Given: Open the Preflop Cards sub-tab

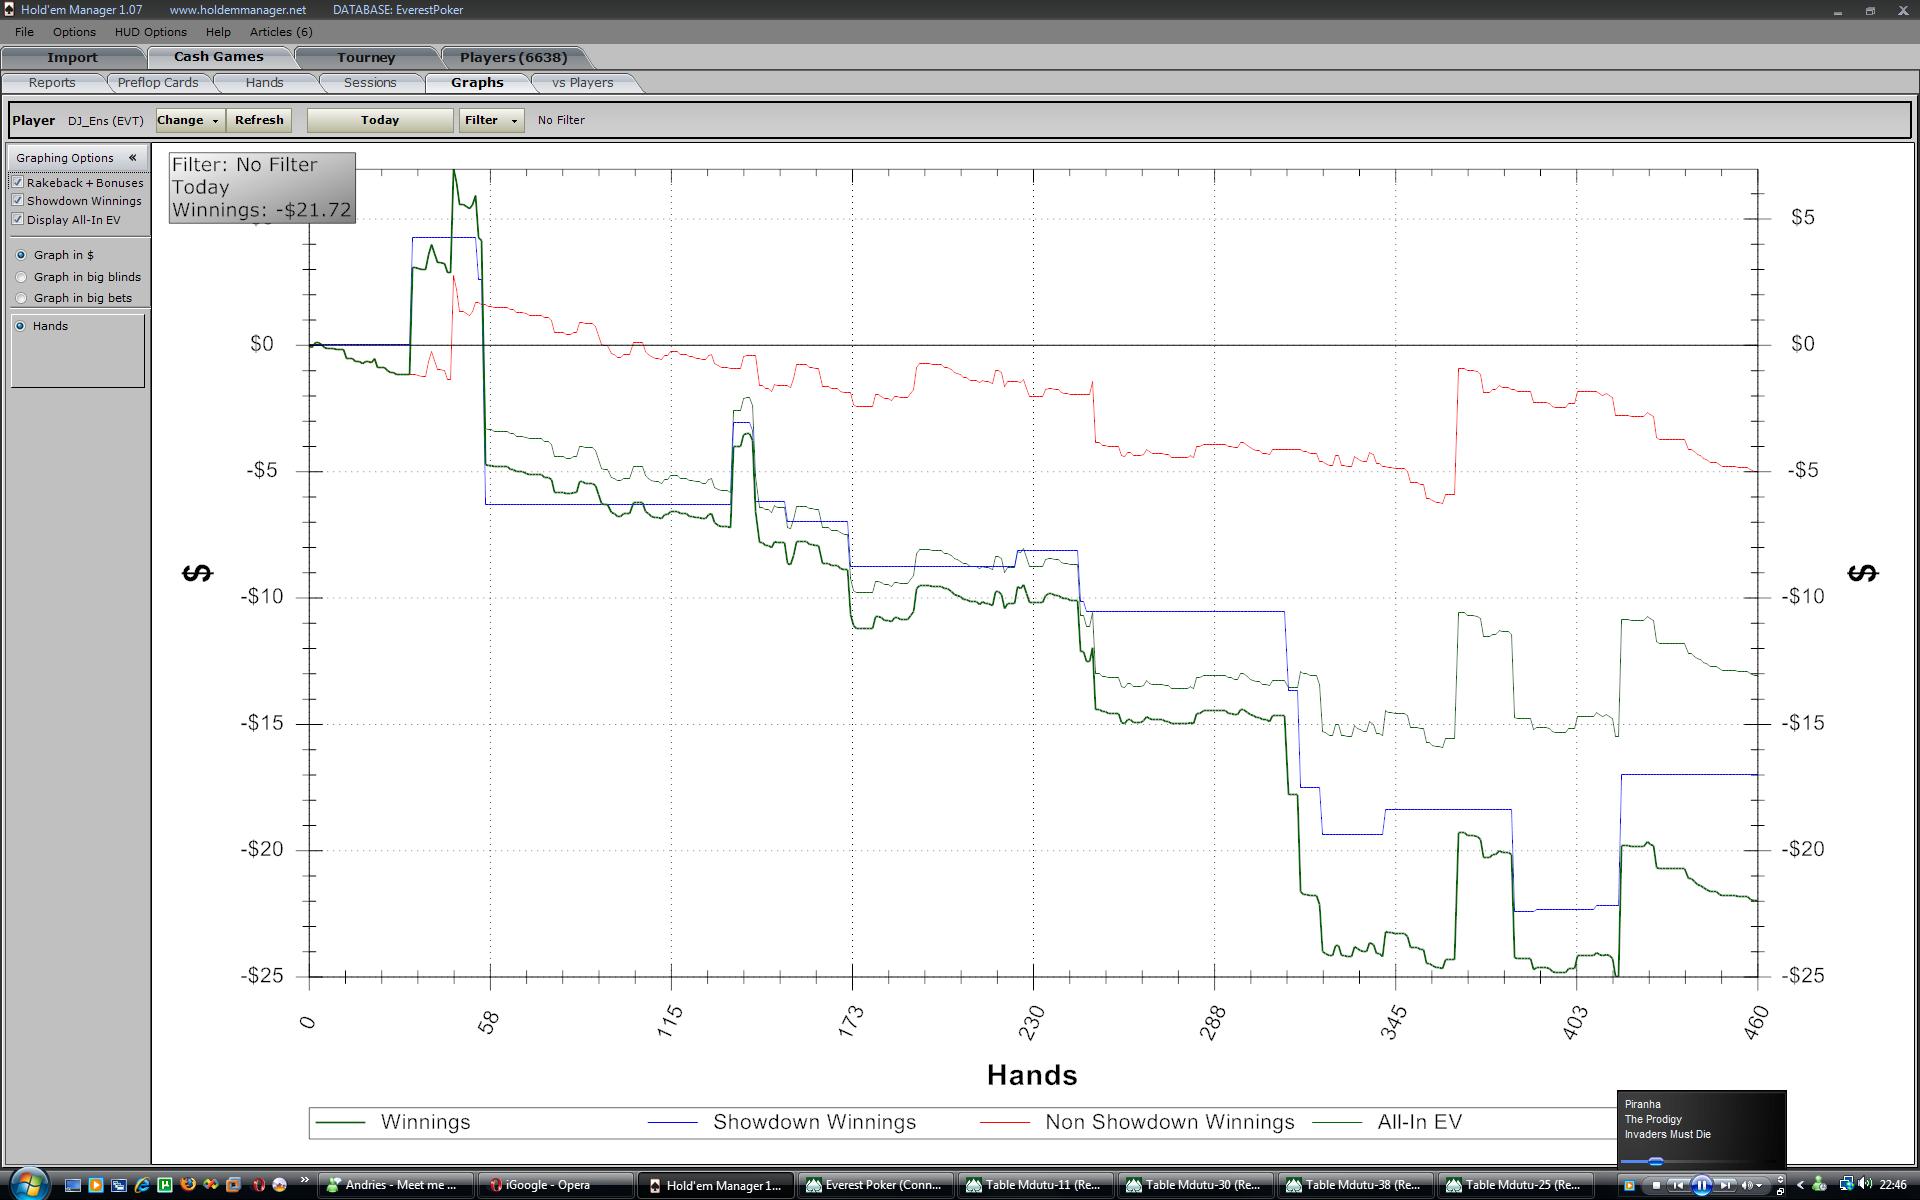Looking at the screenshot, I should 158,83.
